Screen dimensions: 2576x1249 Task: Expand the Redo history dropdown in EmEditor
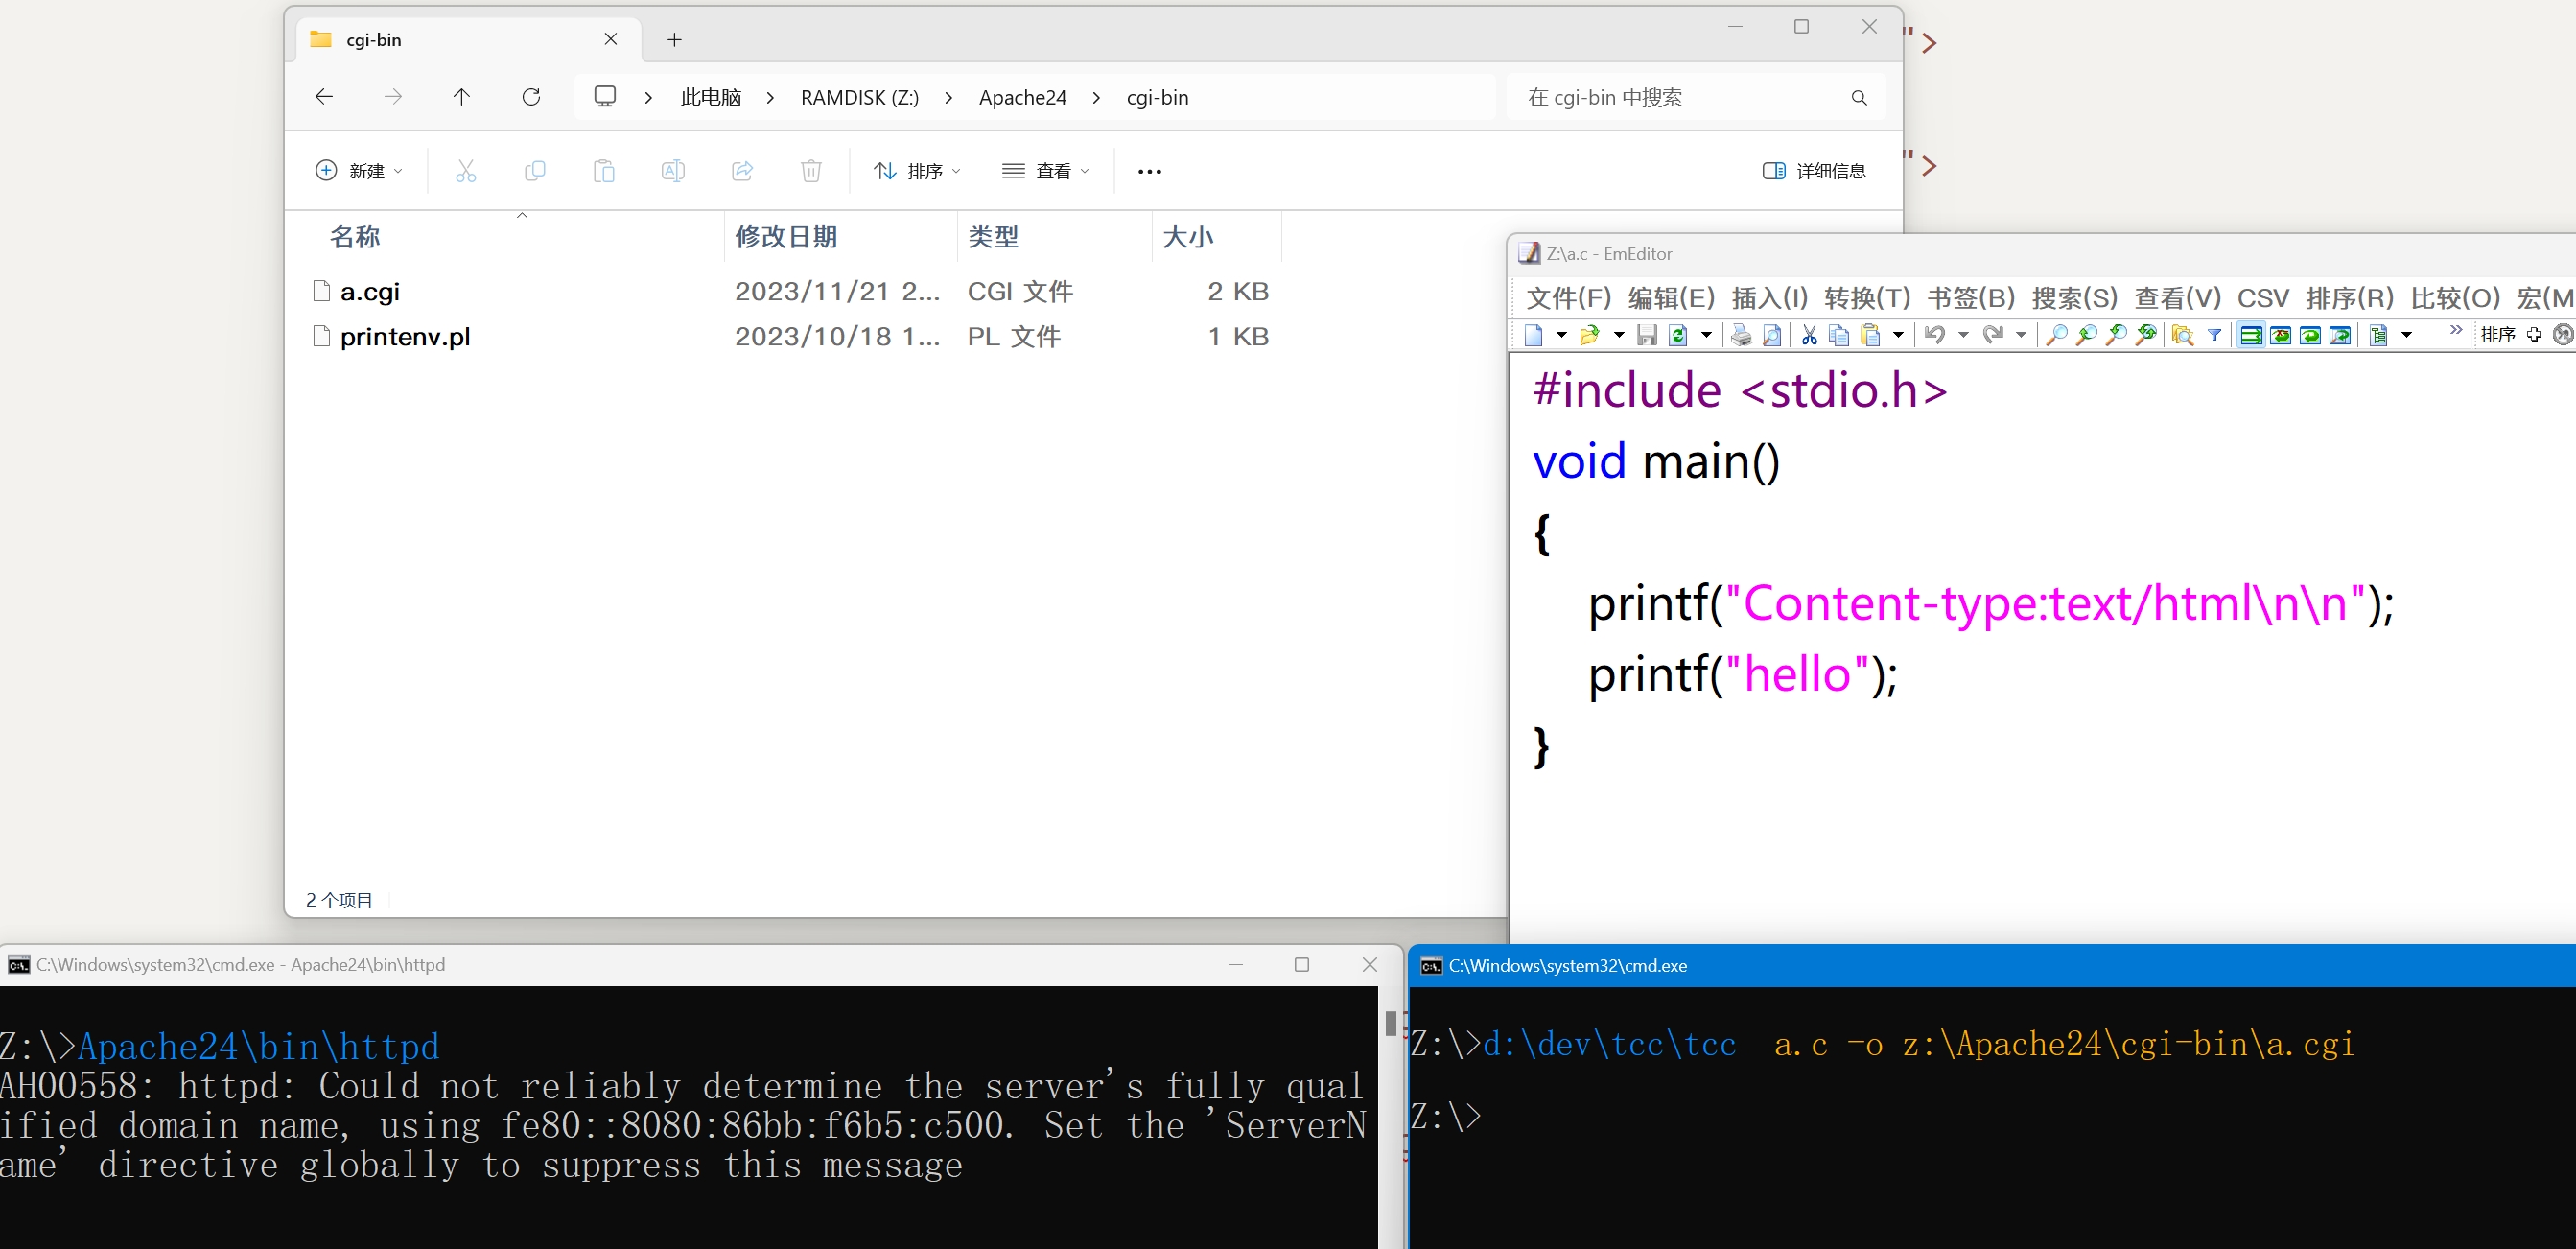pos(2021,335)
